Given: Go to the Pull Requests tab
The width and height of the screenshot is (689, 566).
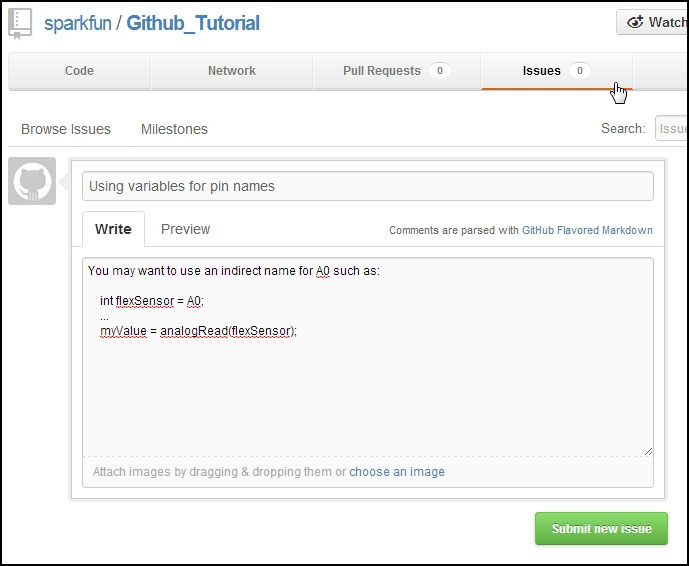Looking at the screenshot, I should [x=381, y=71].
